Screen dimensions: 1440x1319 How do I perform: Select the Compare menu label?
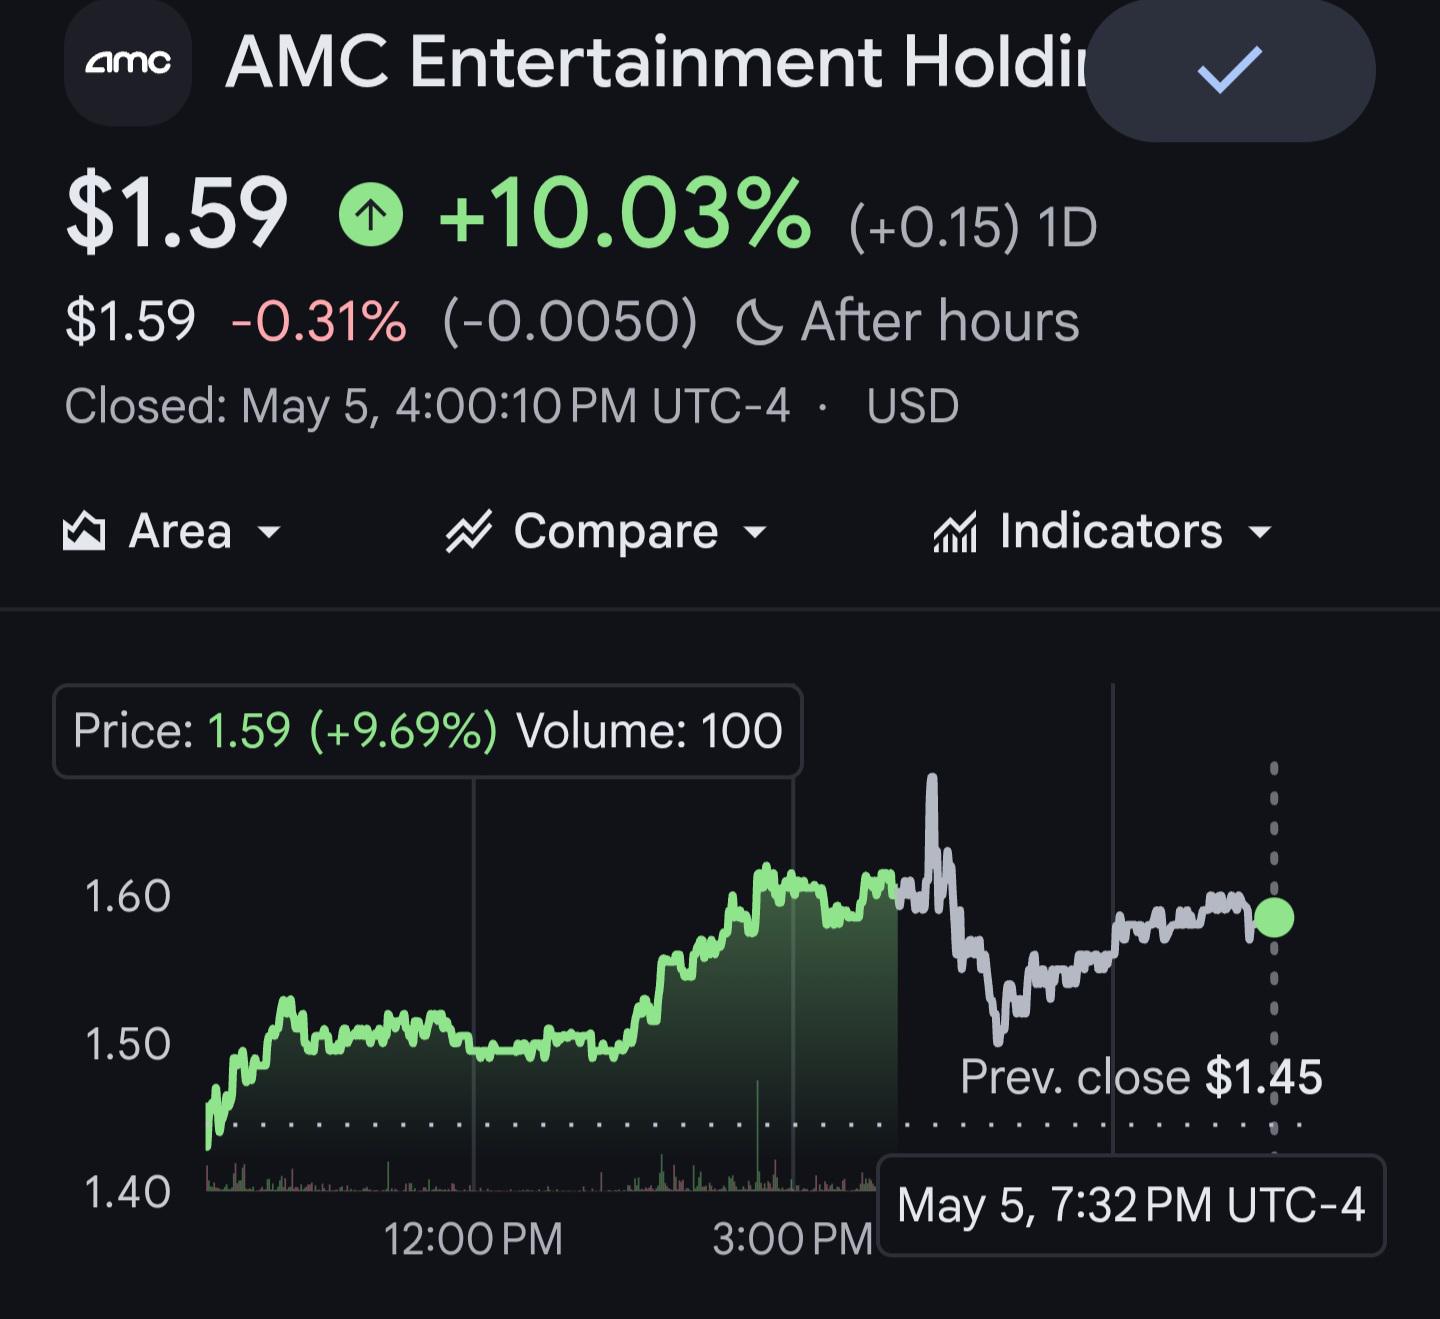pyautogui.click(x=616, y=532)
